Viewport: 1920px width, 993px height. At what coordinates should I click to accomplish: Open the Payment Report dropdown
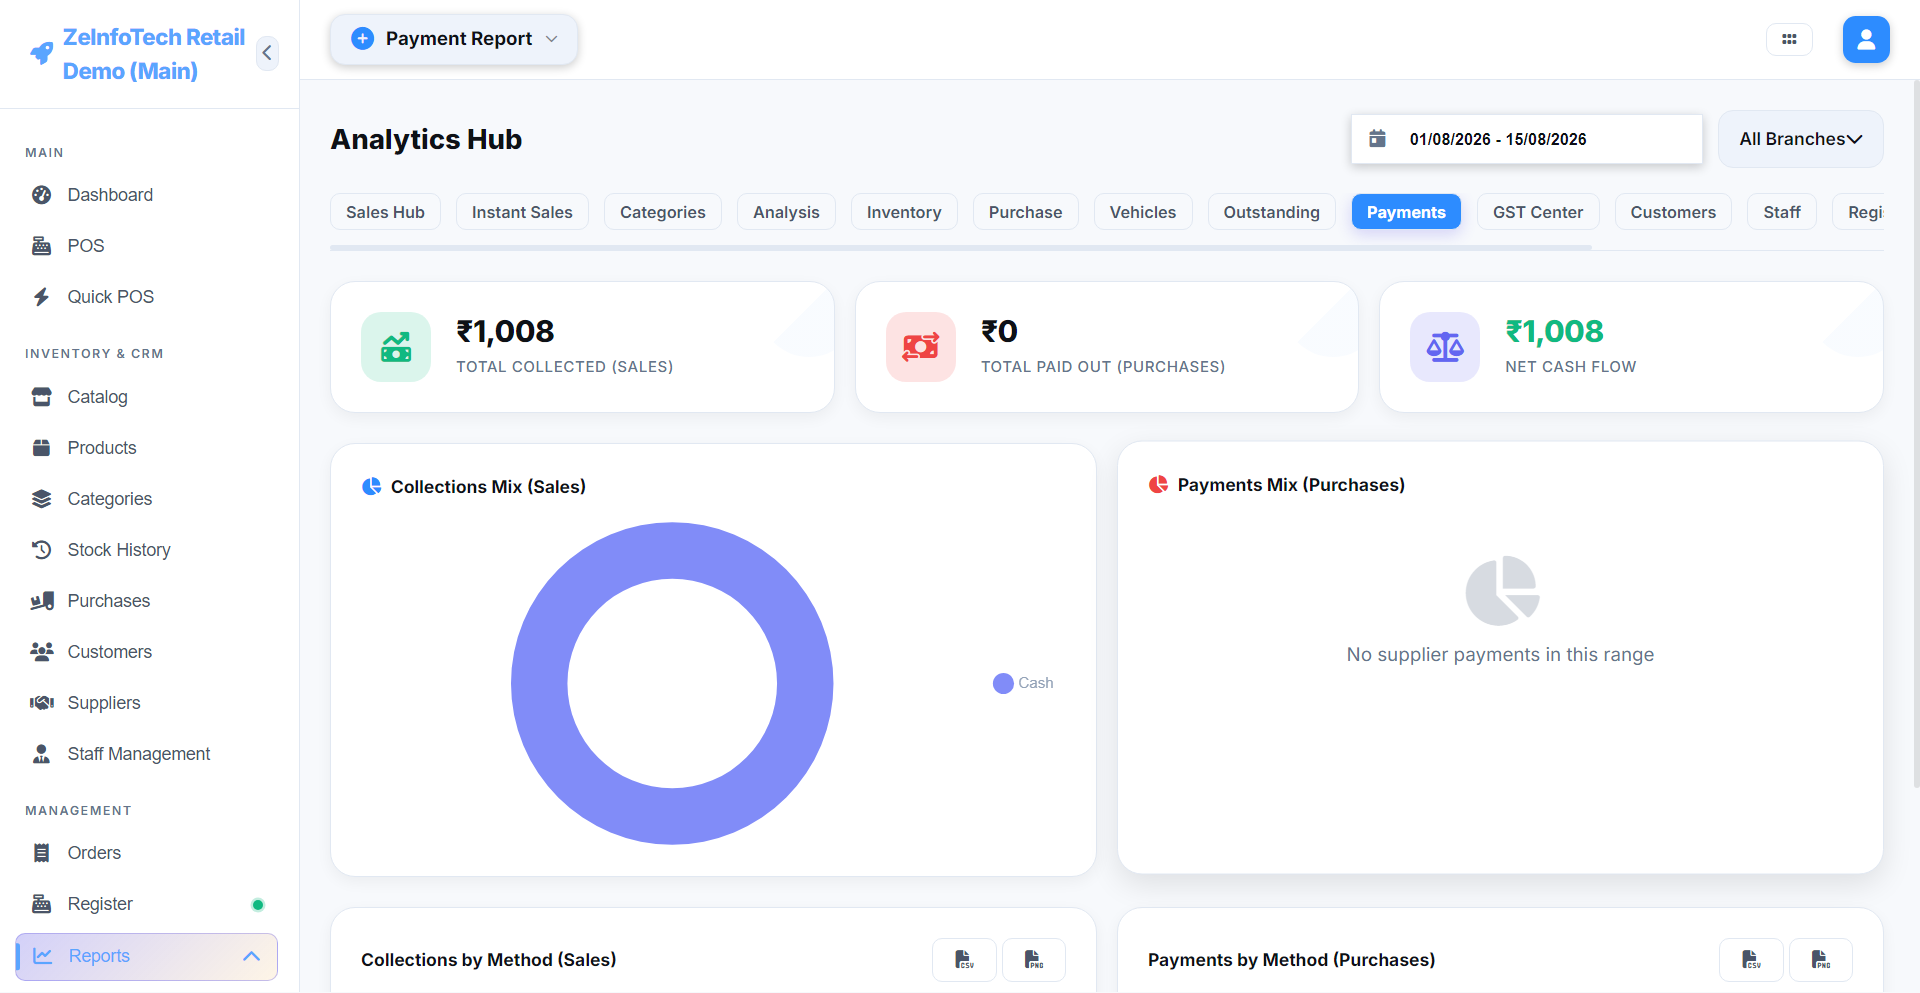(x=454, y=39)
